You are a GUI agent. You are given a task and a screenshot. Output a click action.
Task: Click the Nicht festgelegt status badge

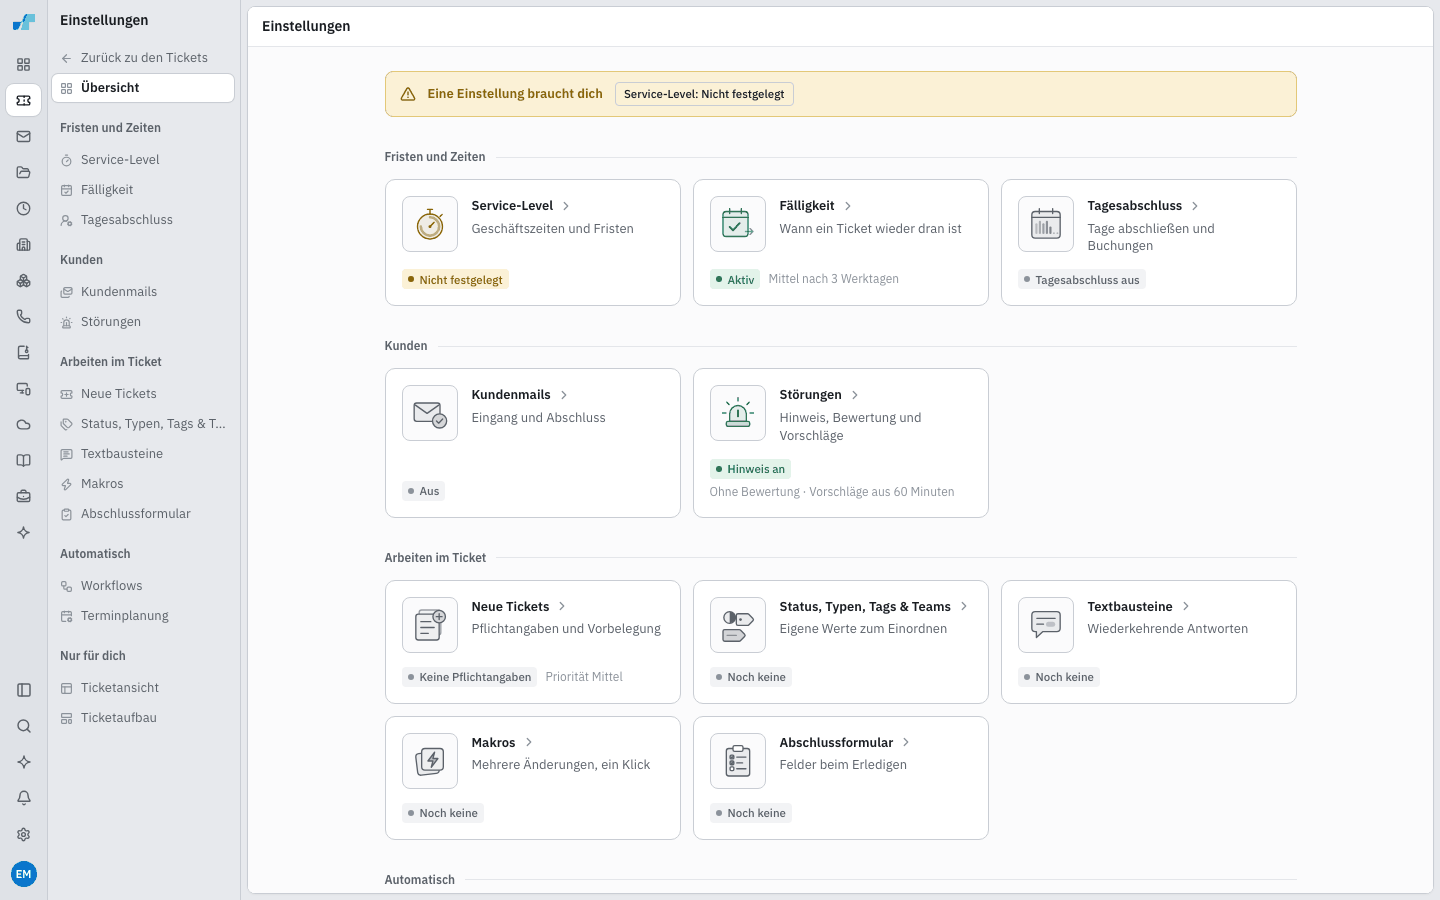click(x=455, y=280)
